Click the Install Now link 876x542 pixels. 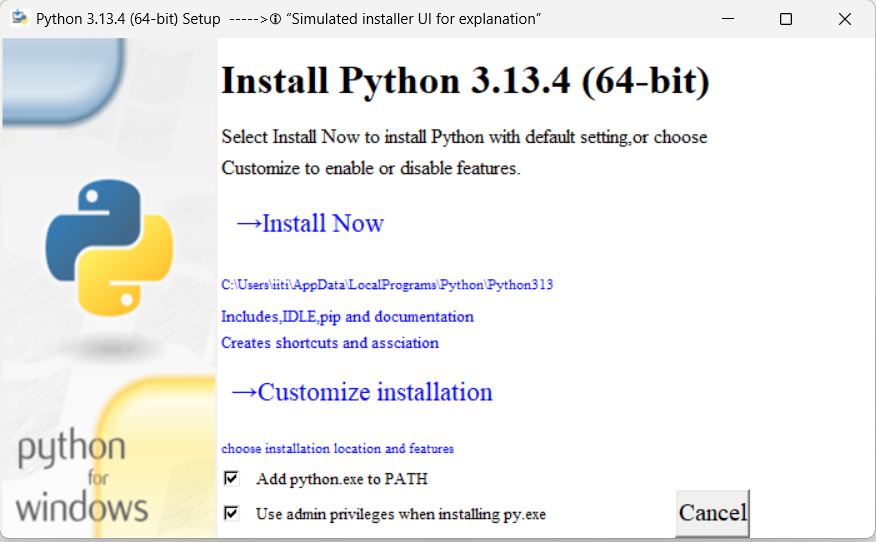point(310,224)
